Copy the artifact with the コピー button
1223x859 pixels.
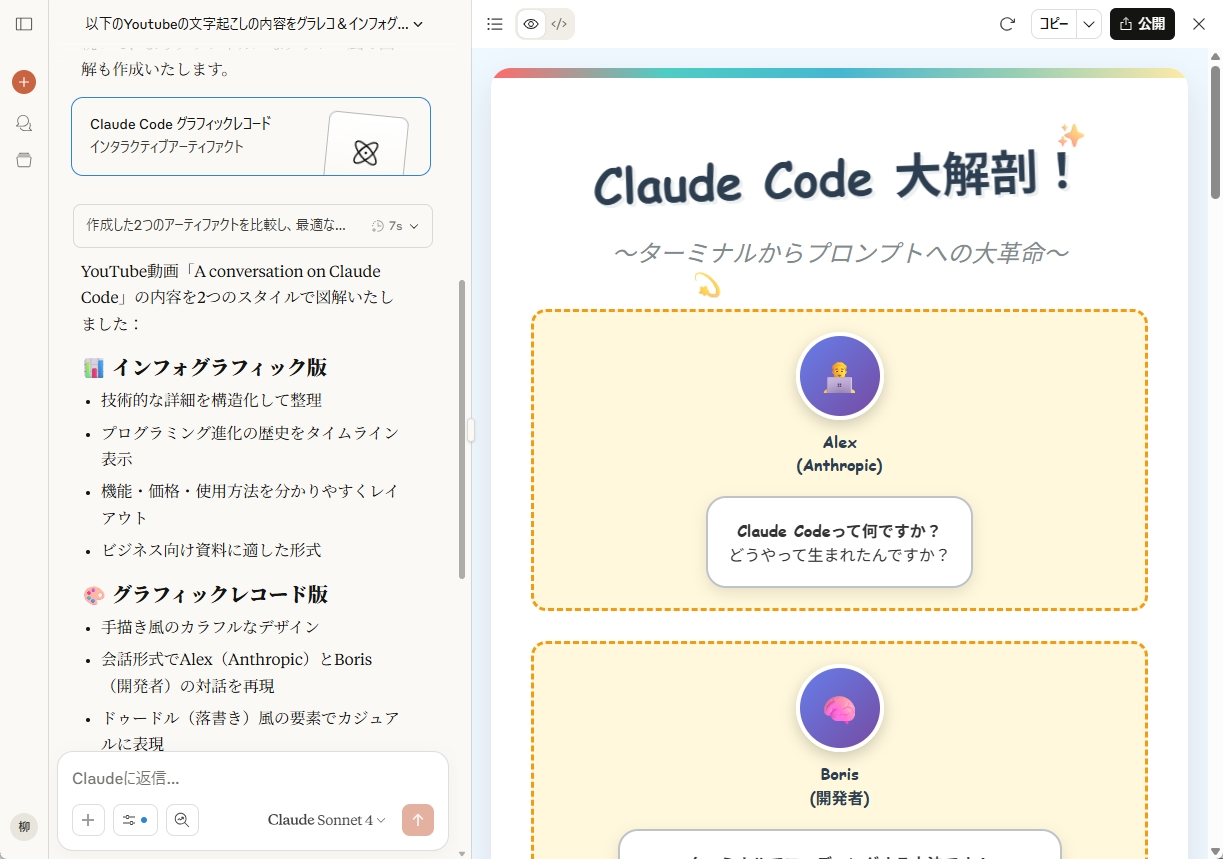coord(1052,24)
